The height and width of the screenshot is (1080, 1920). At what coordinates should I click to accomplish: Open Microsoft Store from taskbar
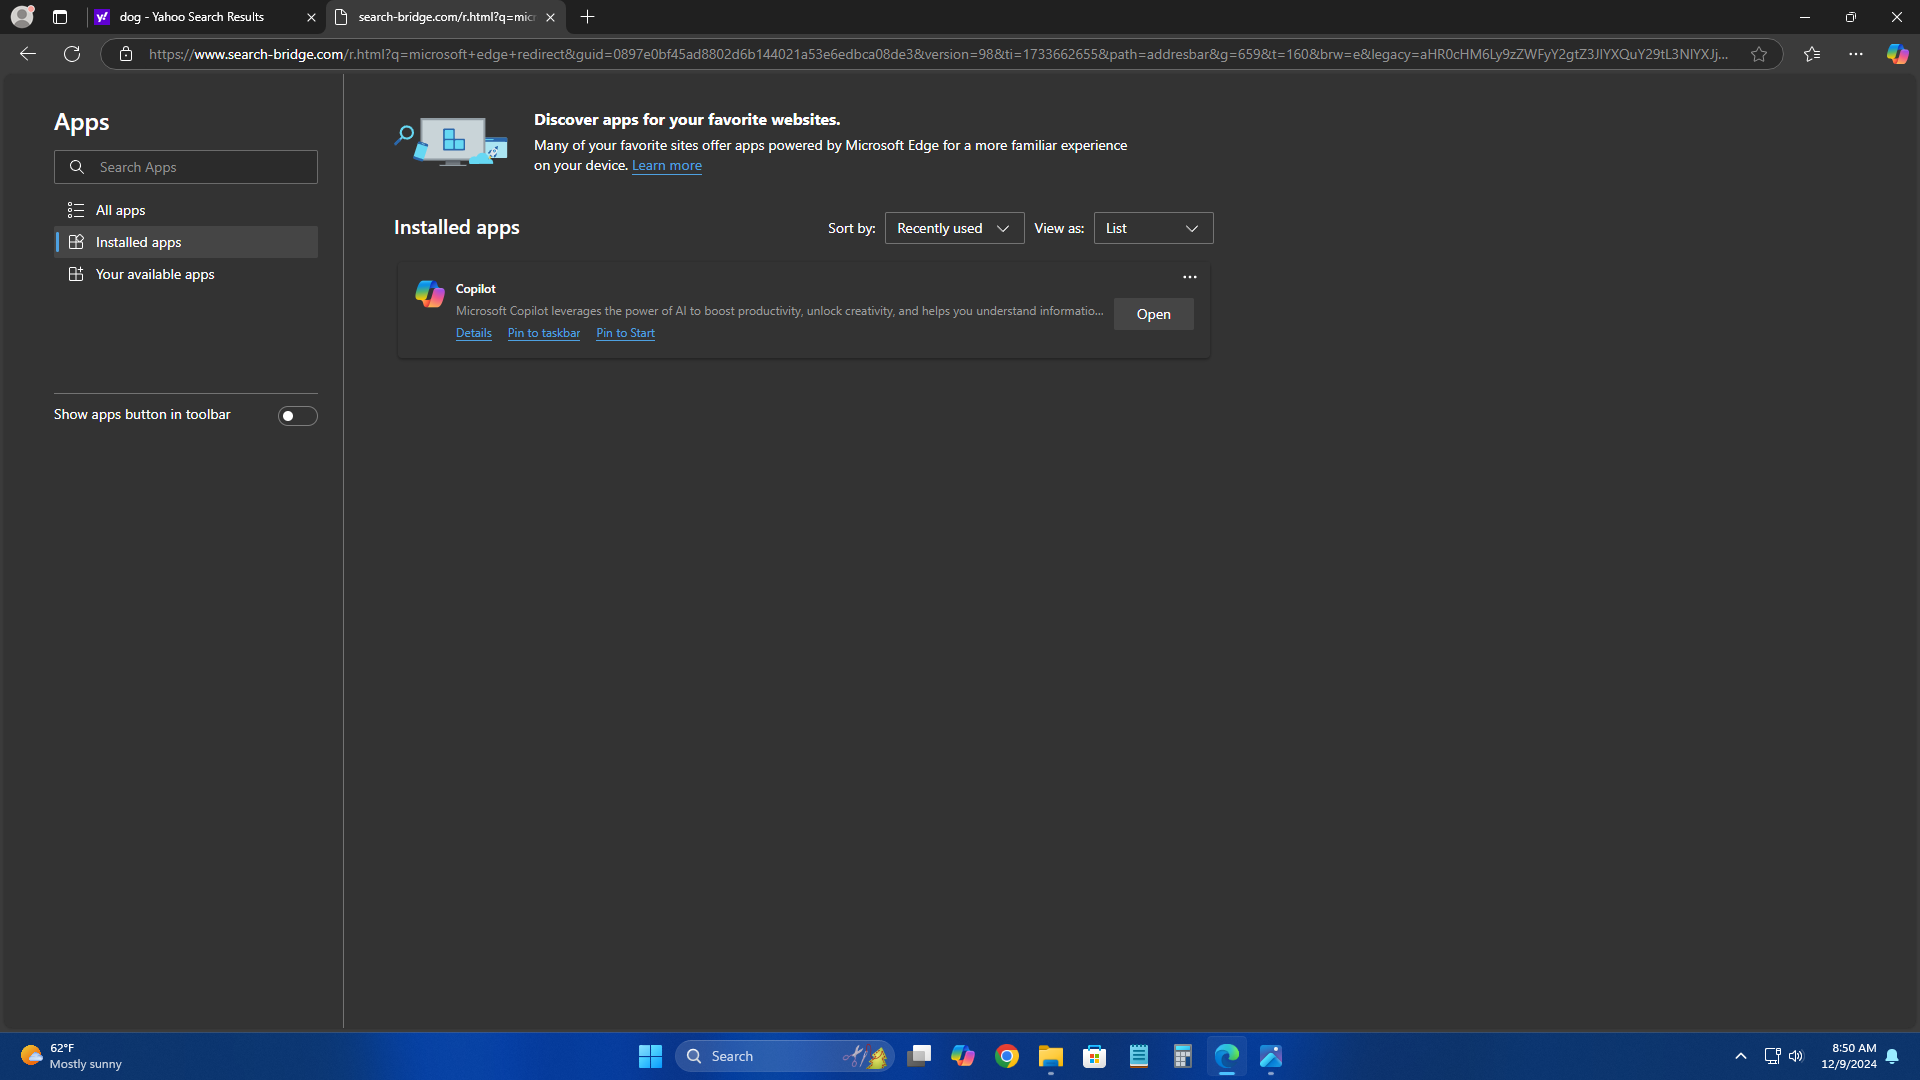(1095, 1056)
